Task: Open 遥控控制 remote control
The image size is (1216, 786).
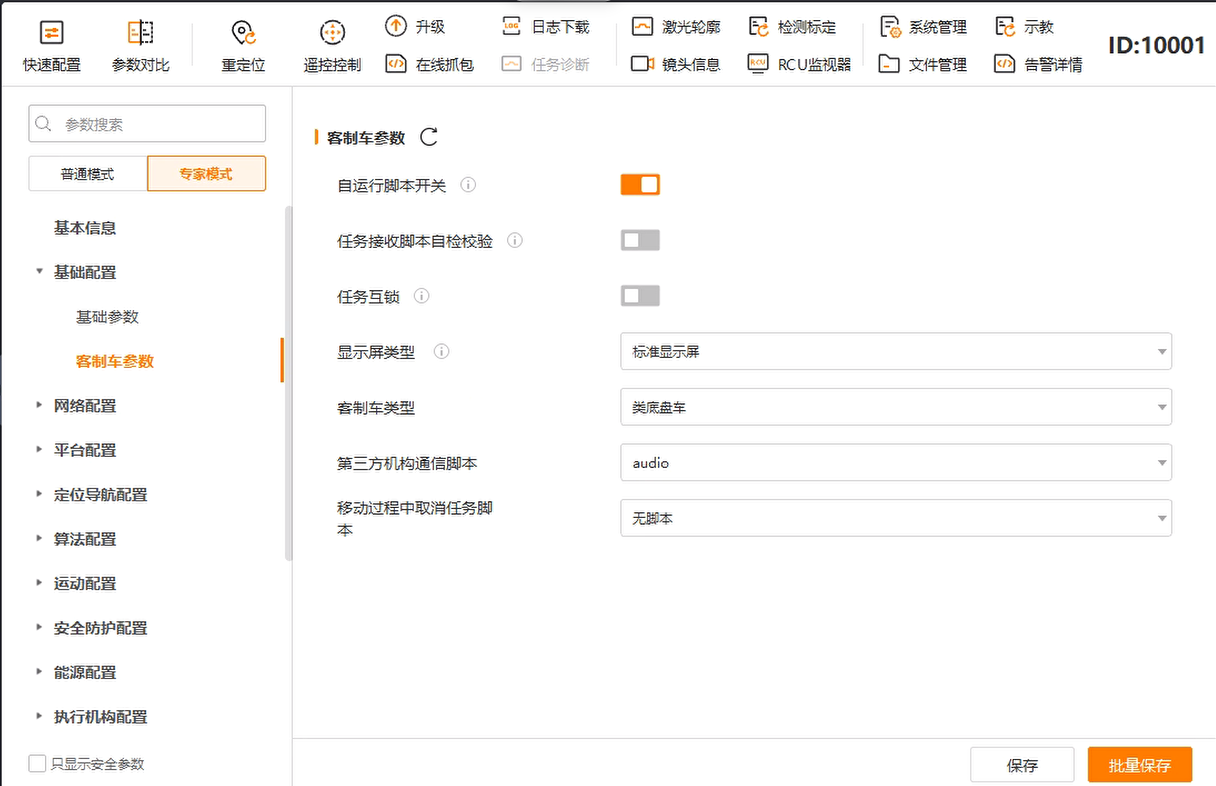Action: 332,46
